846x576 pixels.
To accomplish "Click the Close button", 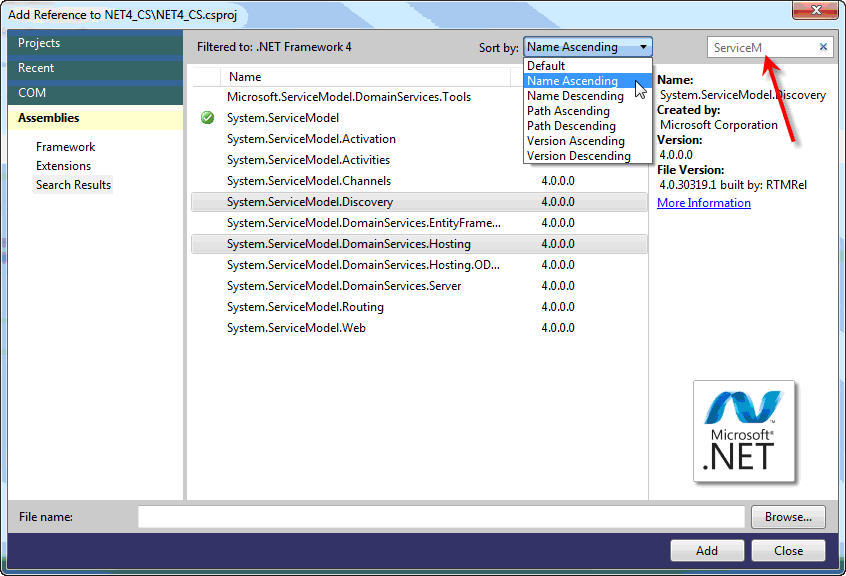I will point(788,551).
